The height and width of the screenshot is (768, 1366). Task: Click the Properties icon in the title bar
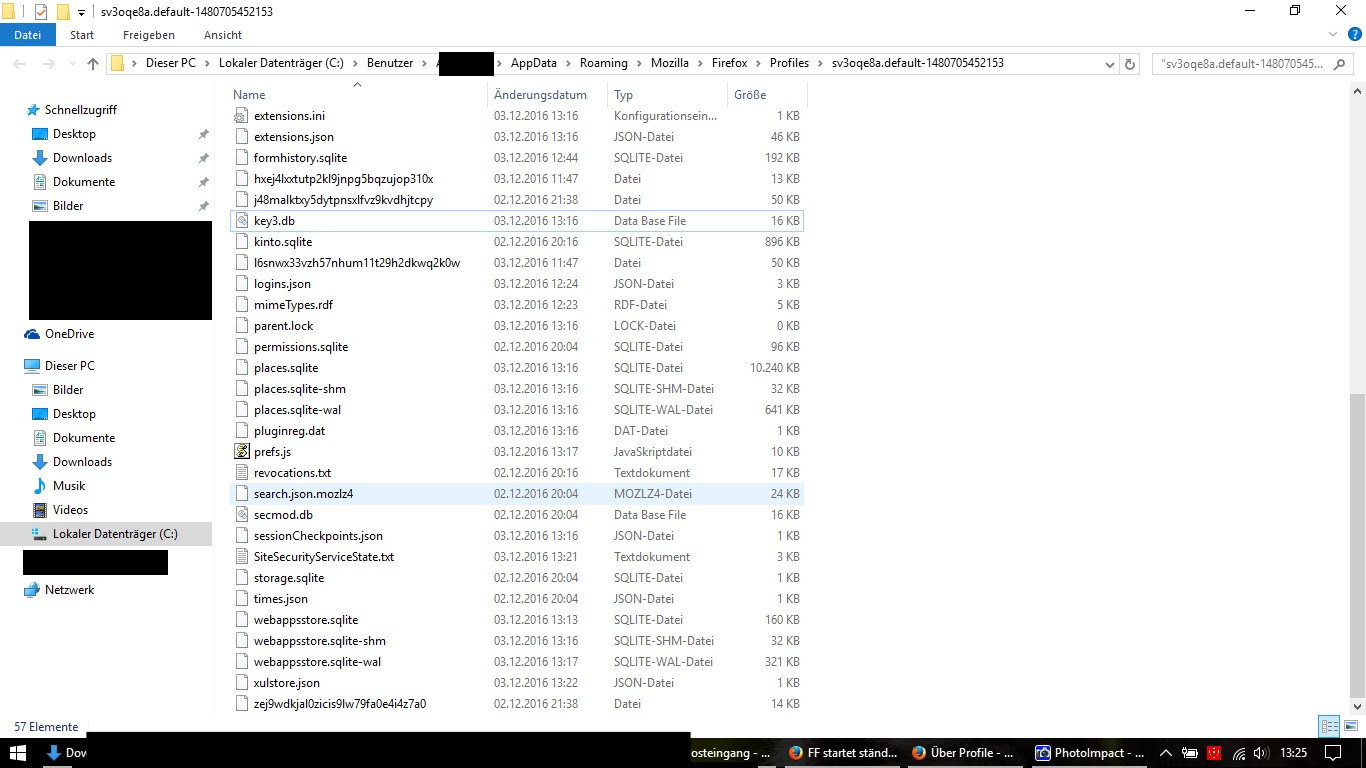41,12
